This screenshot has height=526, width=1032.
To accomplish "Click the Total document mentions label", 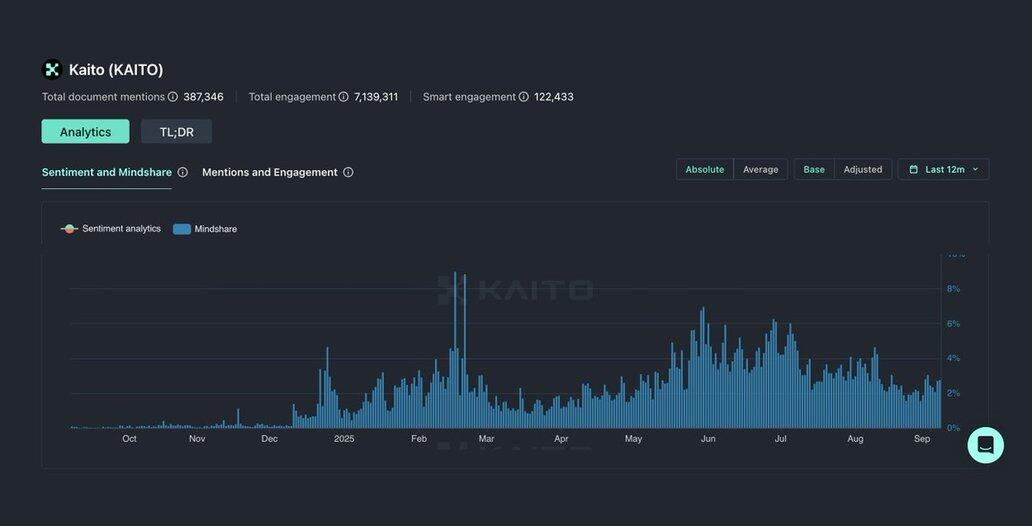I will [x=103, y=97].
